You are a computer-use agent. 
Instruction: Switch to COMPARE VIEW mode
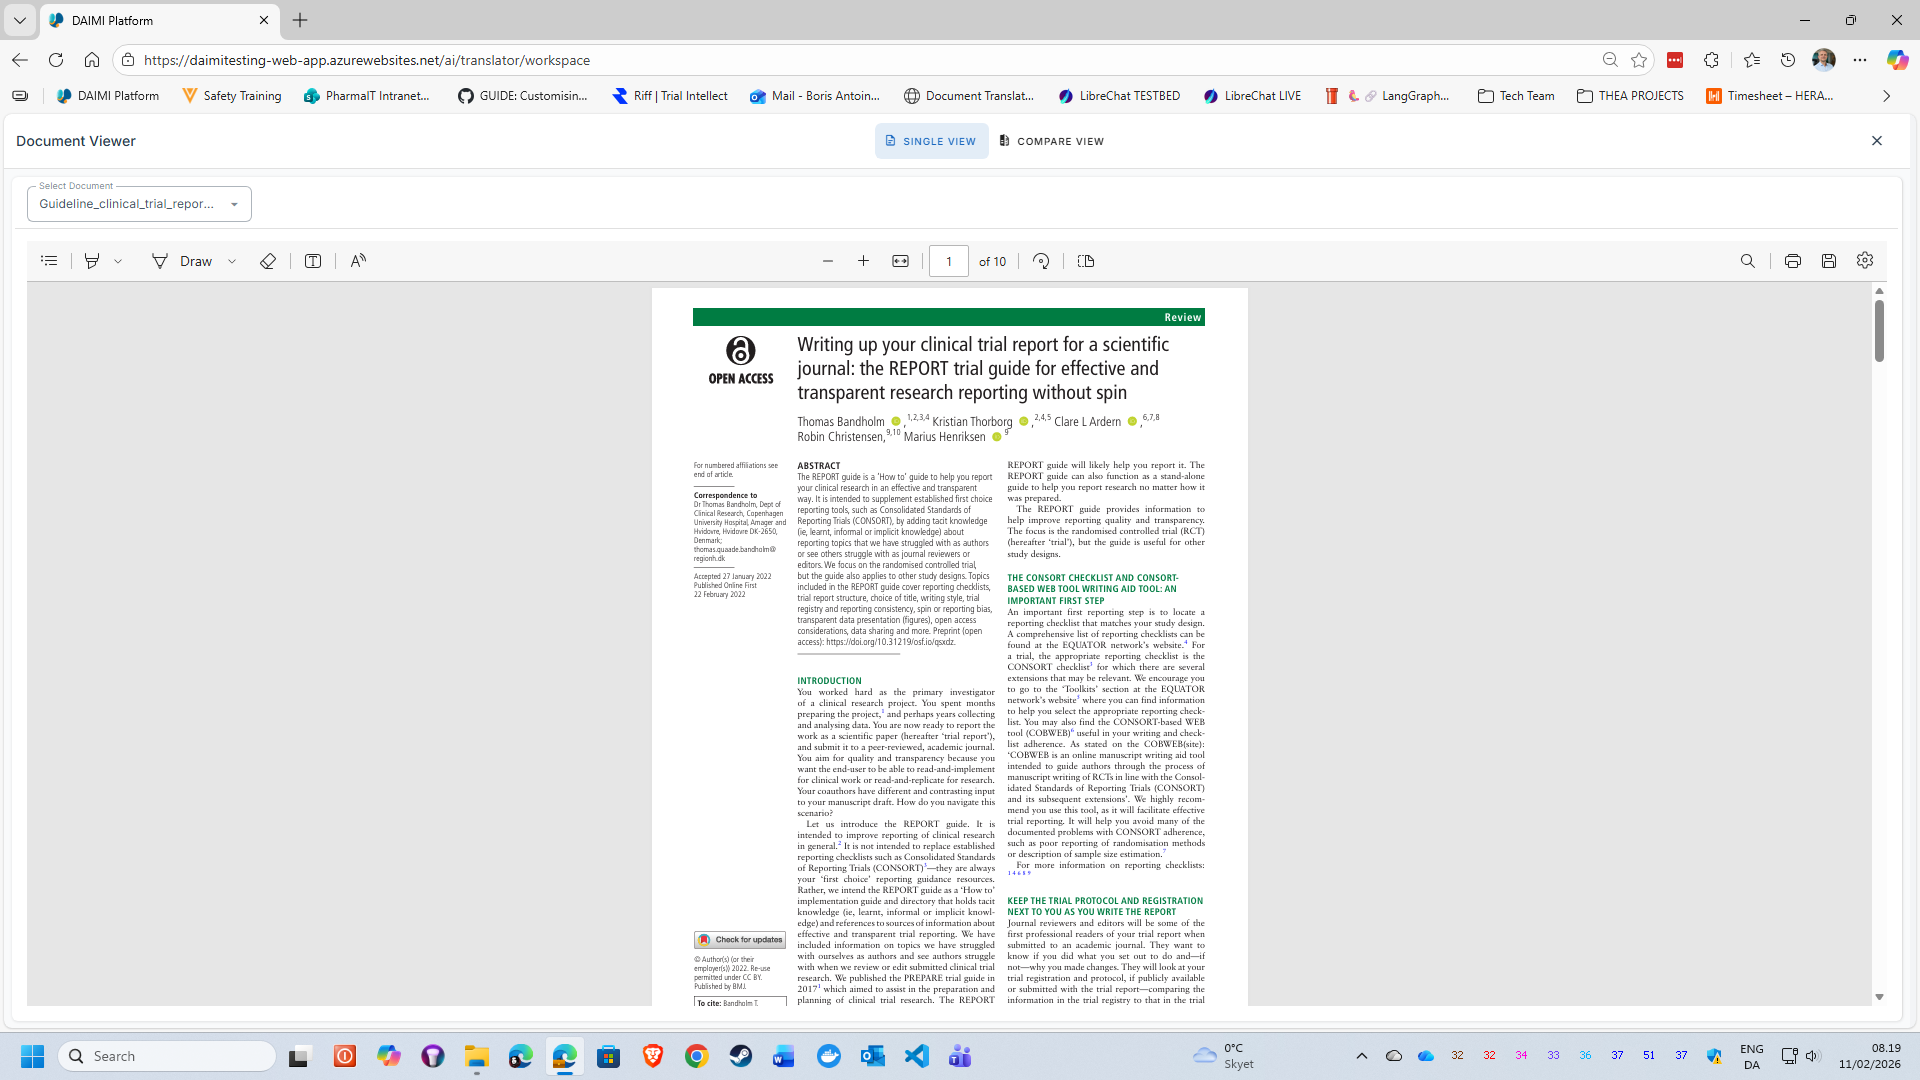pos(1051,141)
